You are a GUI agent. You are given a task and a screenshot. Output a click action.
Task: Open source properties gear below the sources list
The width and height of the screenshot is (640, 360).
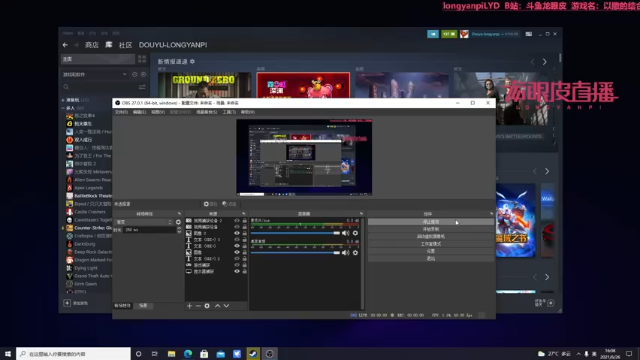point(207,306)
